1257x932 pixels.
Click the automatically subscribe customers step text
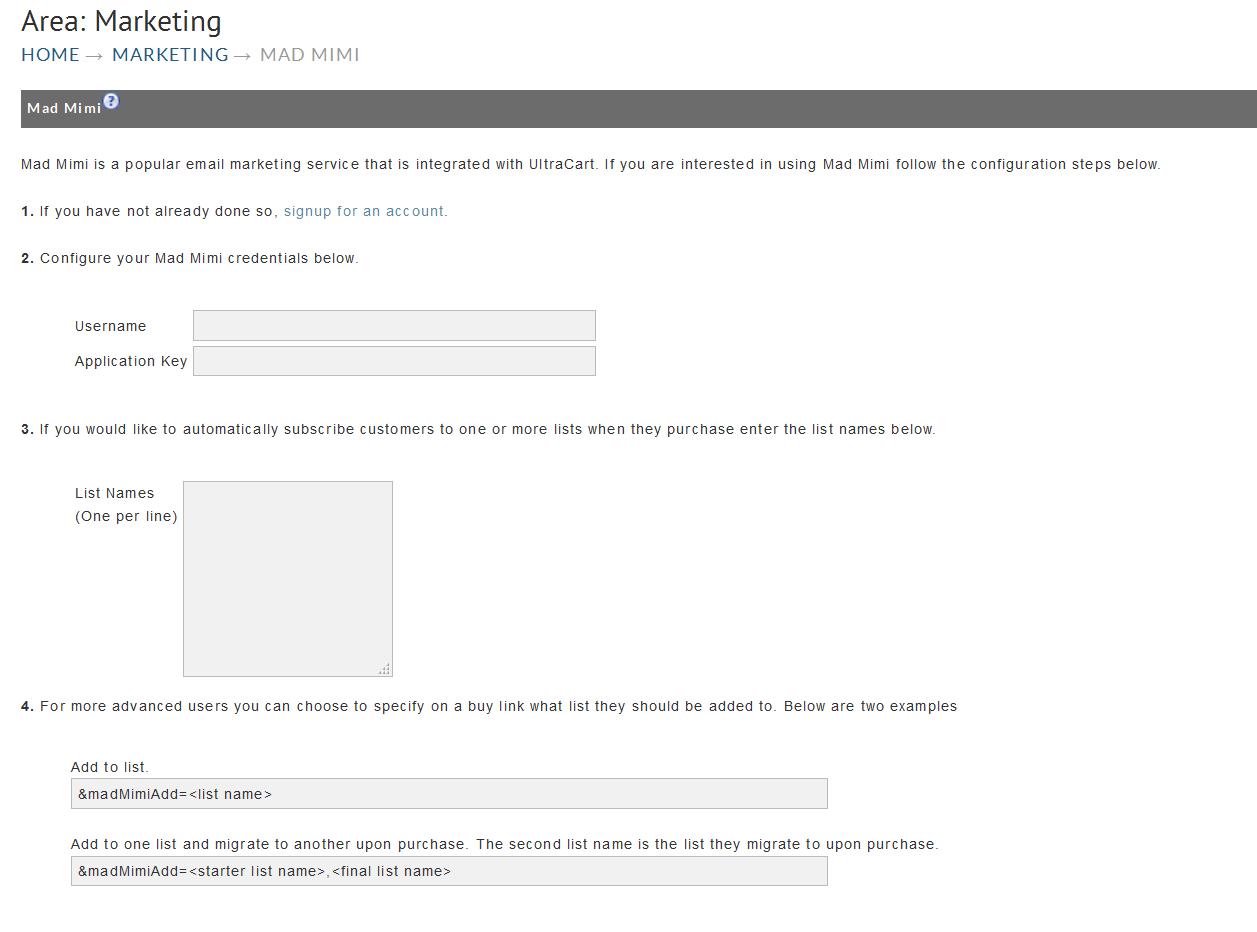pyautogui.click(x=478, y=429)
